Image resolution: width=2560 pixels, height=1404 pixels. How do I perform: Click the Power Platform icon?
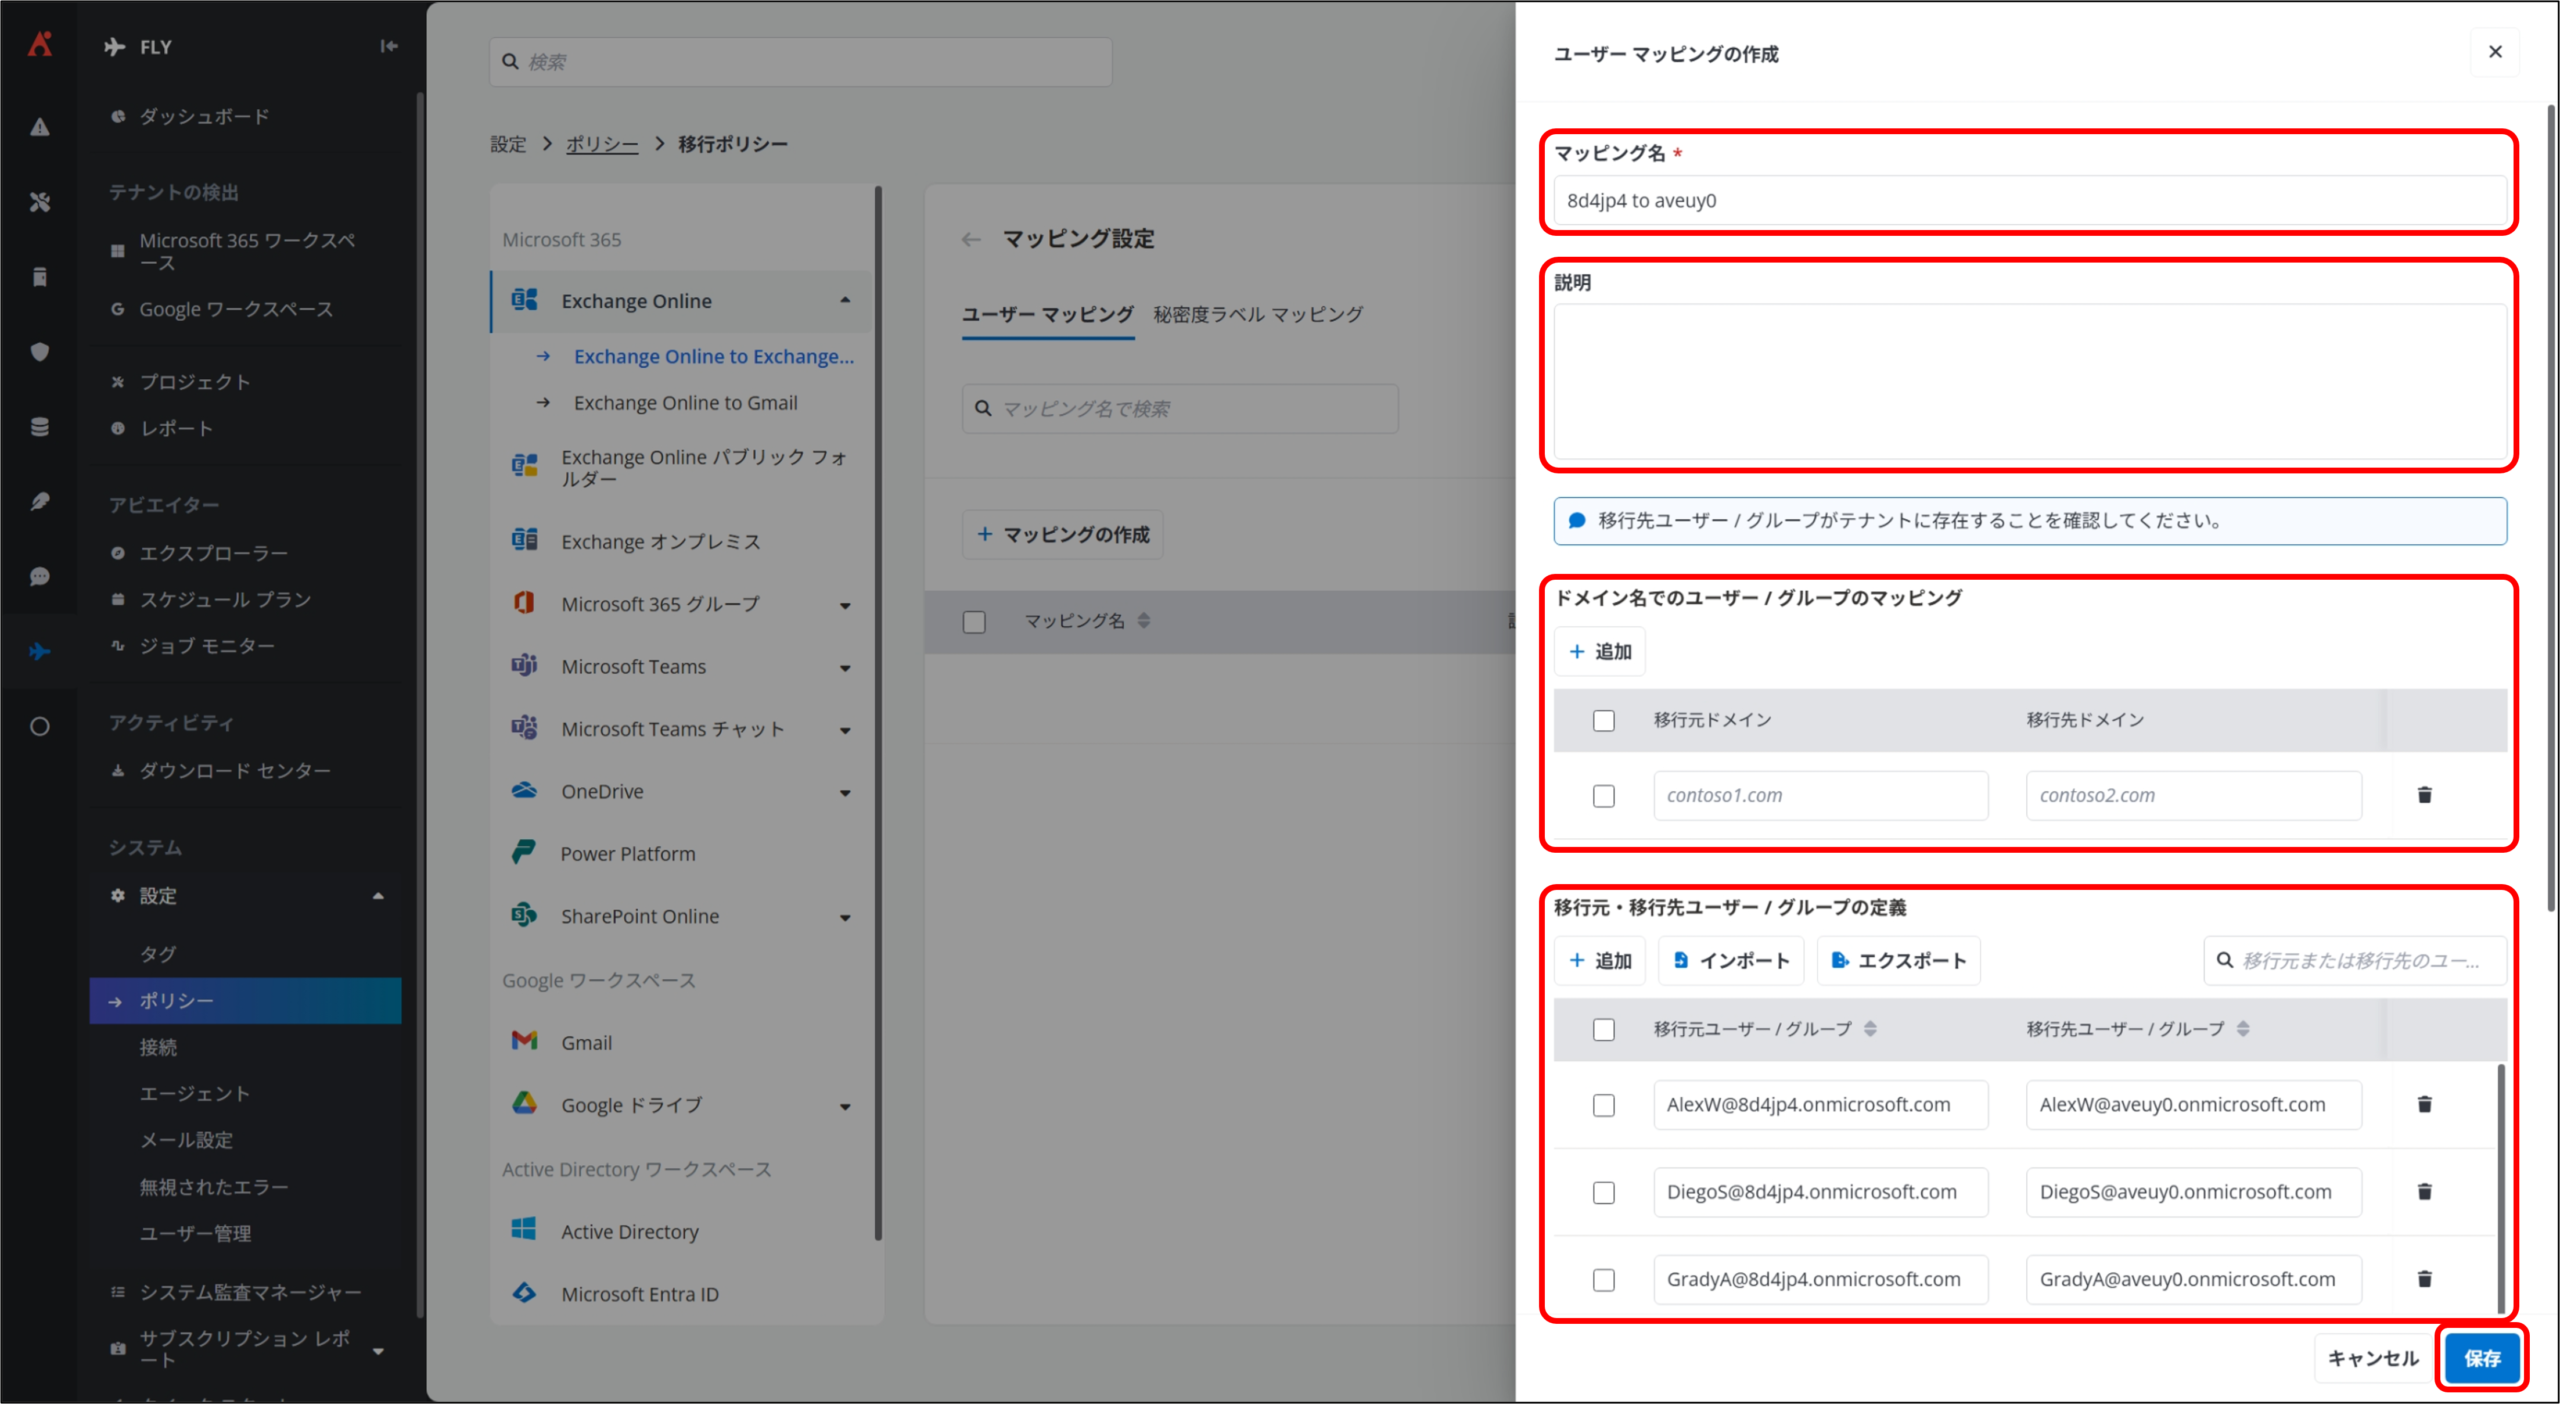coord(524,852)
